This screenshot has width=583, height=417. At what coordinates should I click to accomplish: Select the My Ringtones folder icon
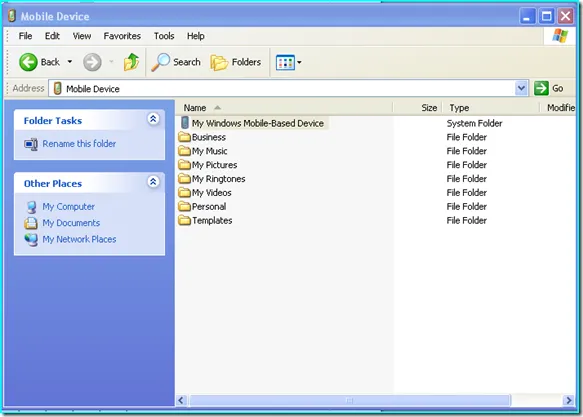pyautogui.click(x=184, y=179)
